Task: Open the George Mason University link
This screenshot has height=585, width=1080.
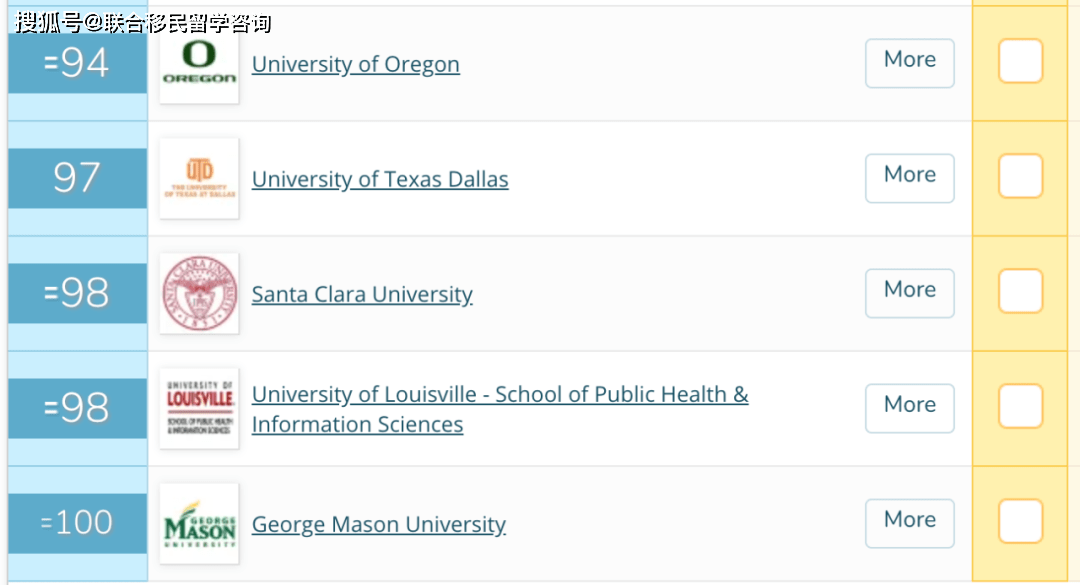Action: (x=379, y=525)
